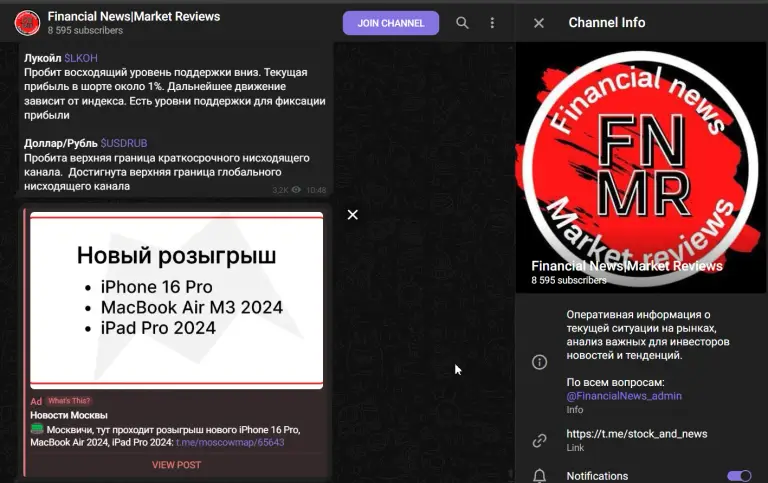Click the Ad label above Новости Москвы
This screenshot has width=768, height=483.
(x=36, y=401)
